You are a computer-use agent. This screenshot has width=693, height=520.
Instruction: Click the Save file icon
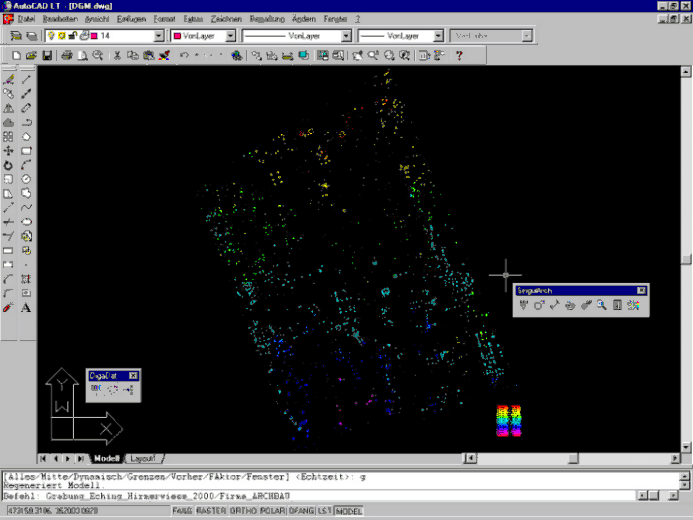pos(46,55)
